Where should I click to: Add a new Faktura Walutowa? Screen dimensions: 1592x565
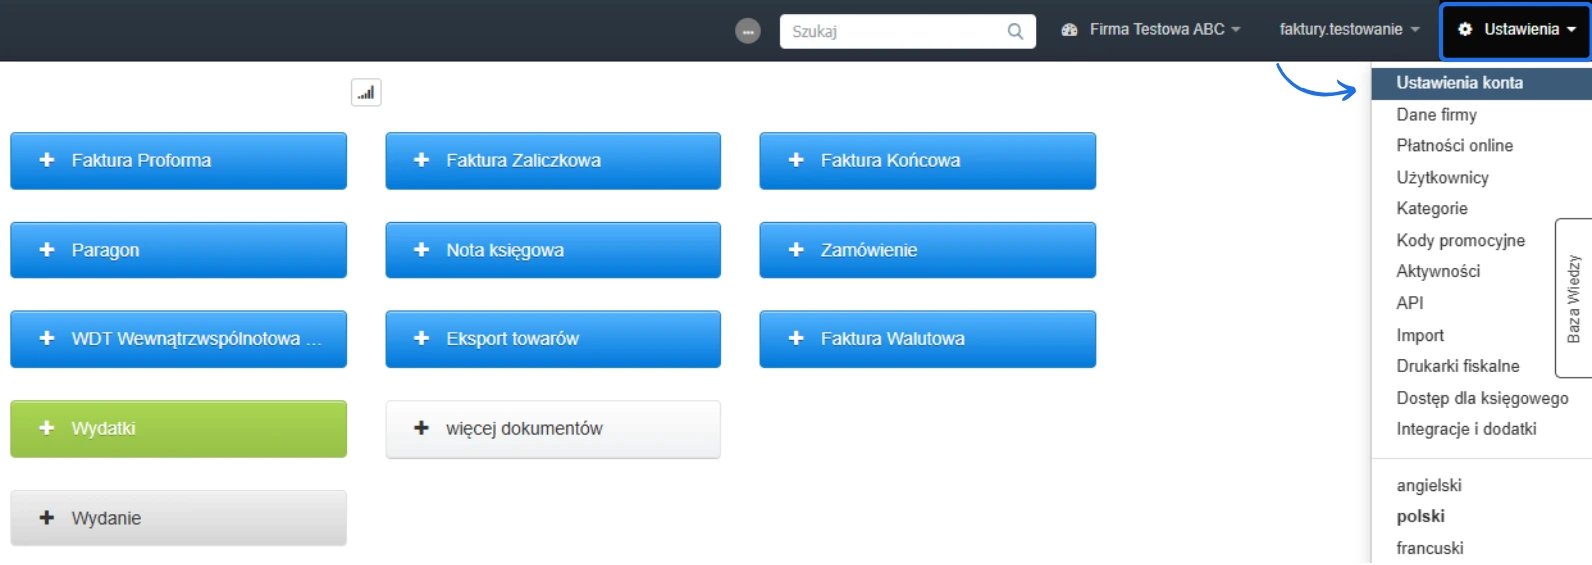tap(927, 339)
